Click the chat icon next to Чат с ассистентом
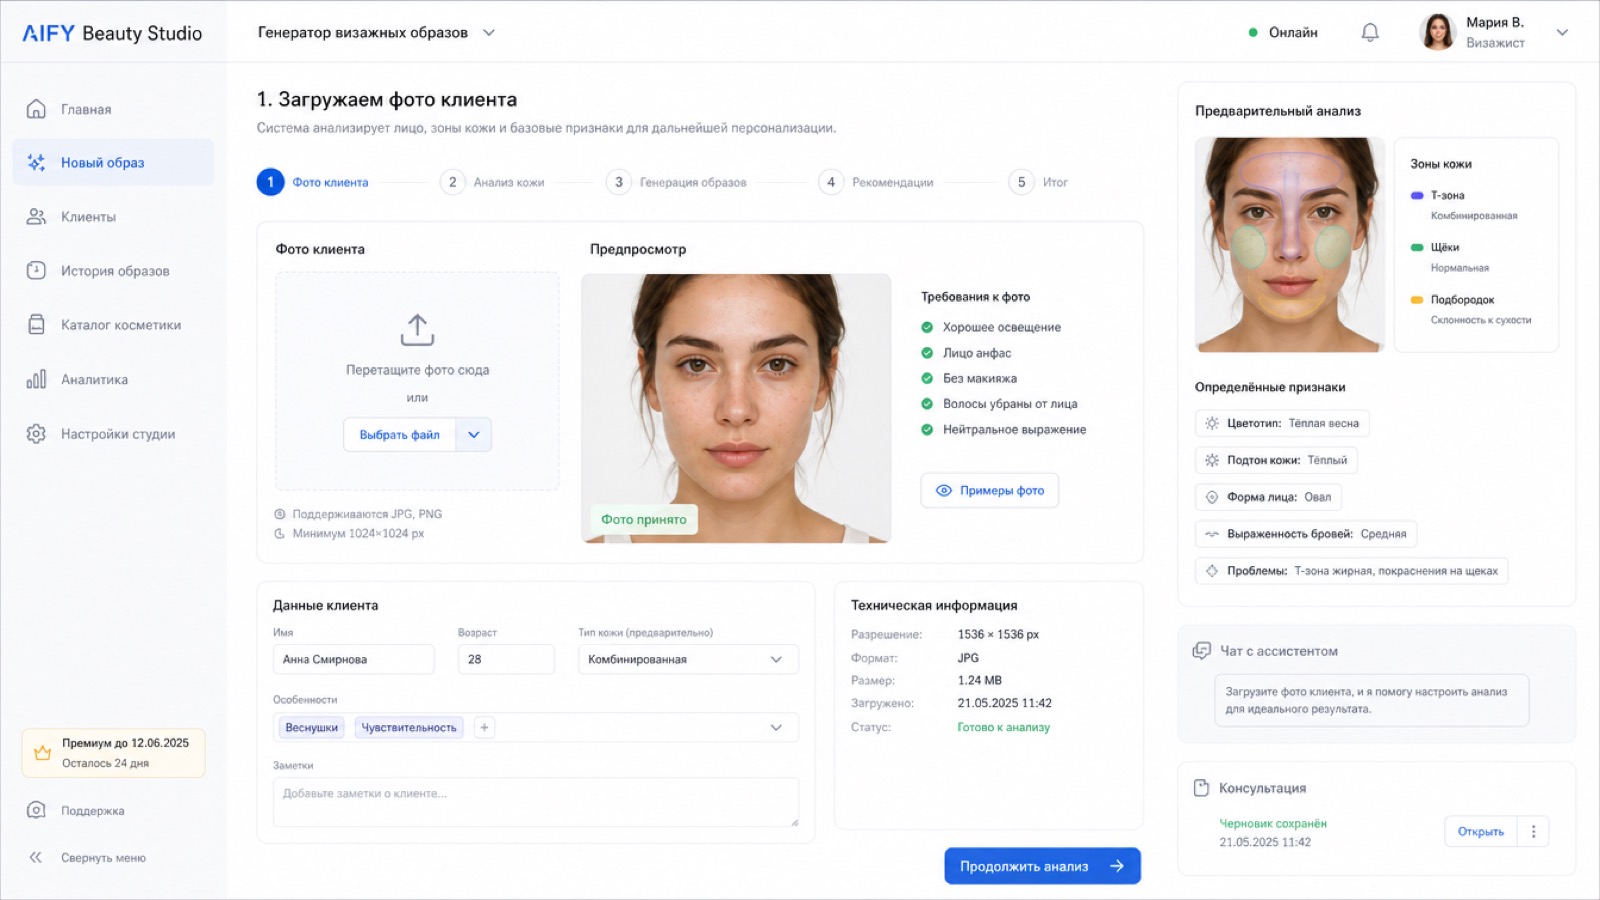This screenshot has height=900, width=1600. point(1202,651)
